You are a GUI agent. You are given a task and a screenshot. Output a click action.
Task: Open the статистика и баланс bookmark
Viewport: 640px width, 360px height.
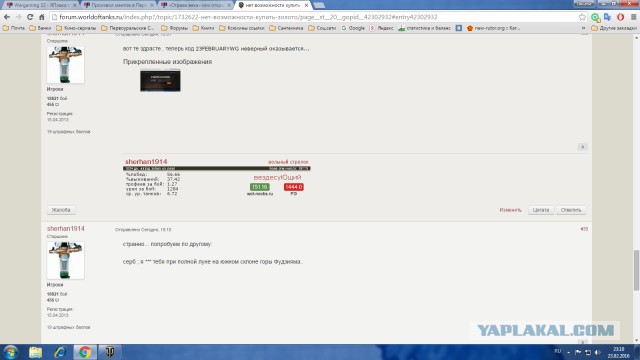coord(424,28)
